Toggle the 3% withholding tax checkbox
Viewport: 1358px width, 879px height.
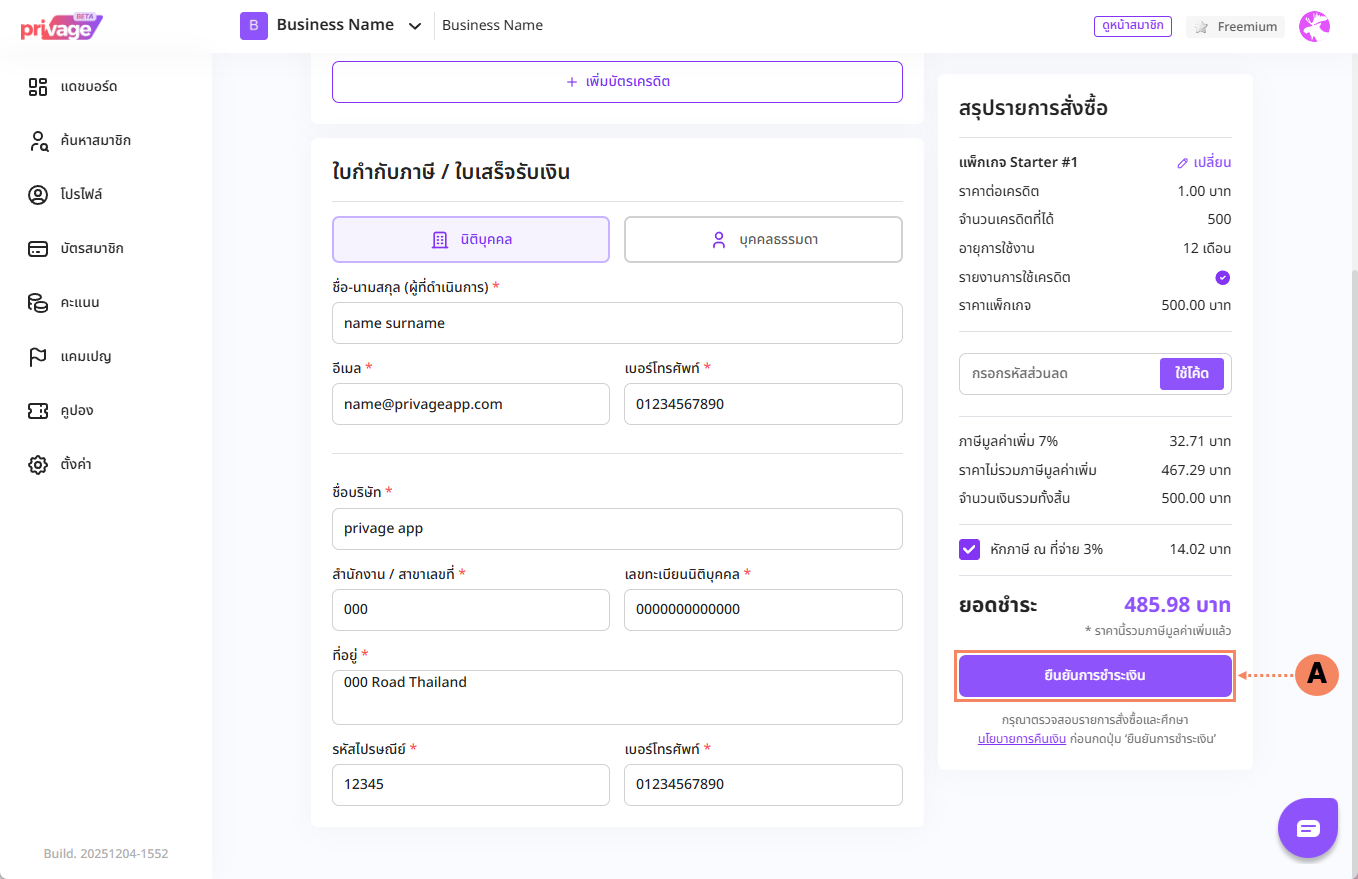969,549
